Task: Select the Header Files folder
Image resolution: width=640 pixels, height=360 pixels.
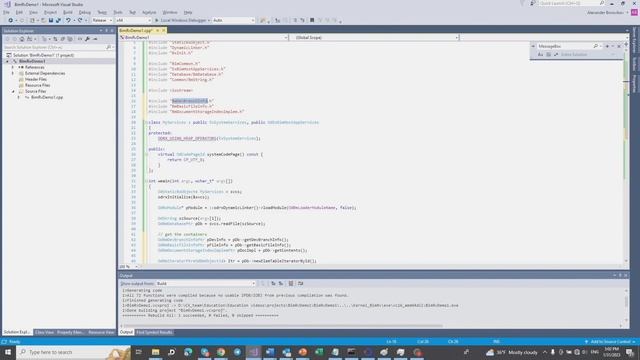Action: click(36, 79)
